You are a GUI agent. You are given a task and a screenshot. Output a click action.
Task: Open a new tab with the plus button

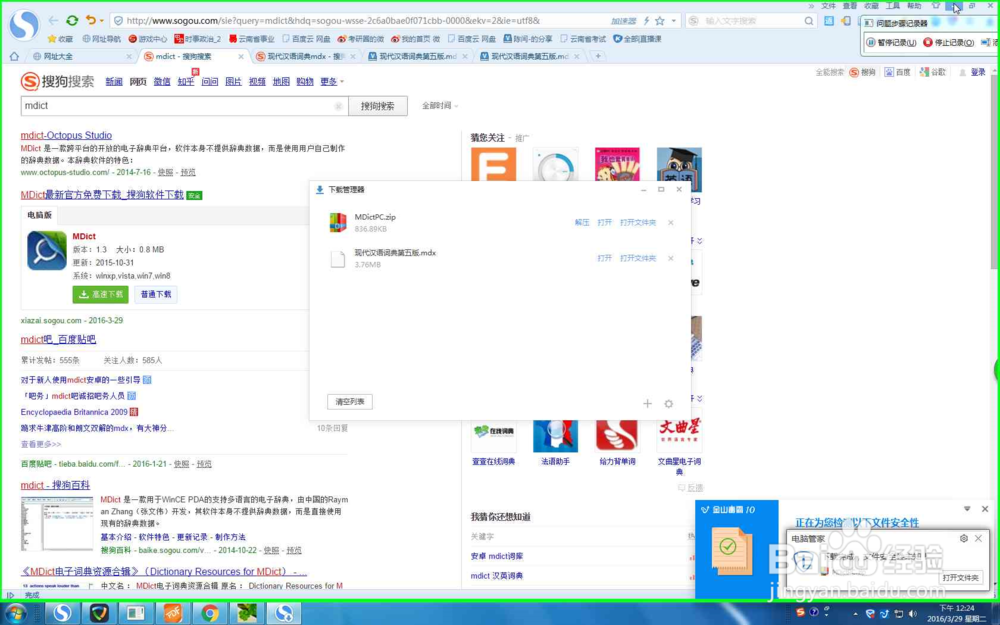(598, 56)
